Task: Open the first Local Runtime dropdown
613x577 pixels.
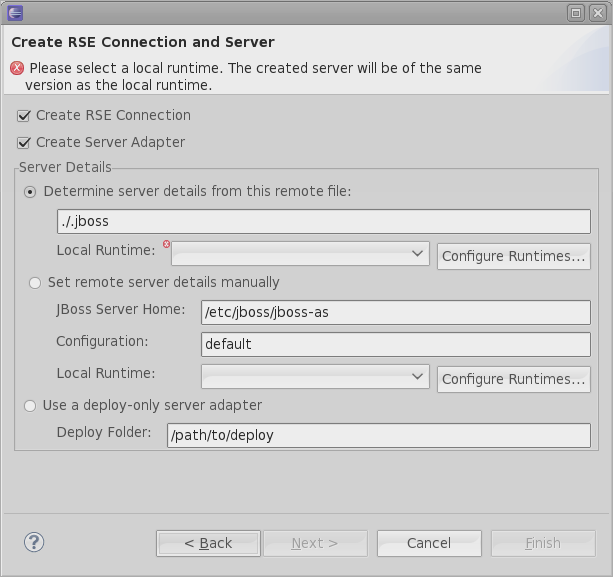Action: click(300, 254)
